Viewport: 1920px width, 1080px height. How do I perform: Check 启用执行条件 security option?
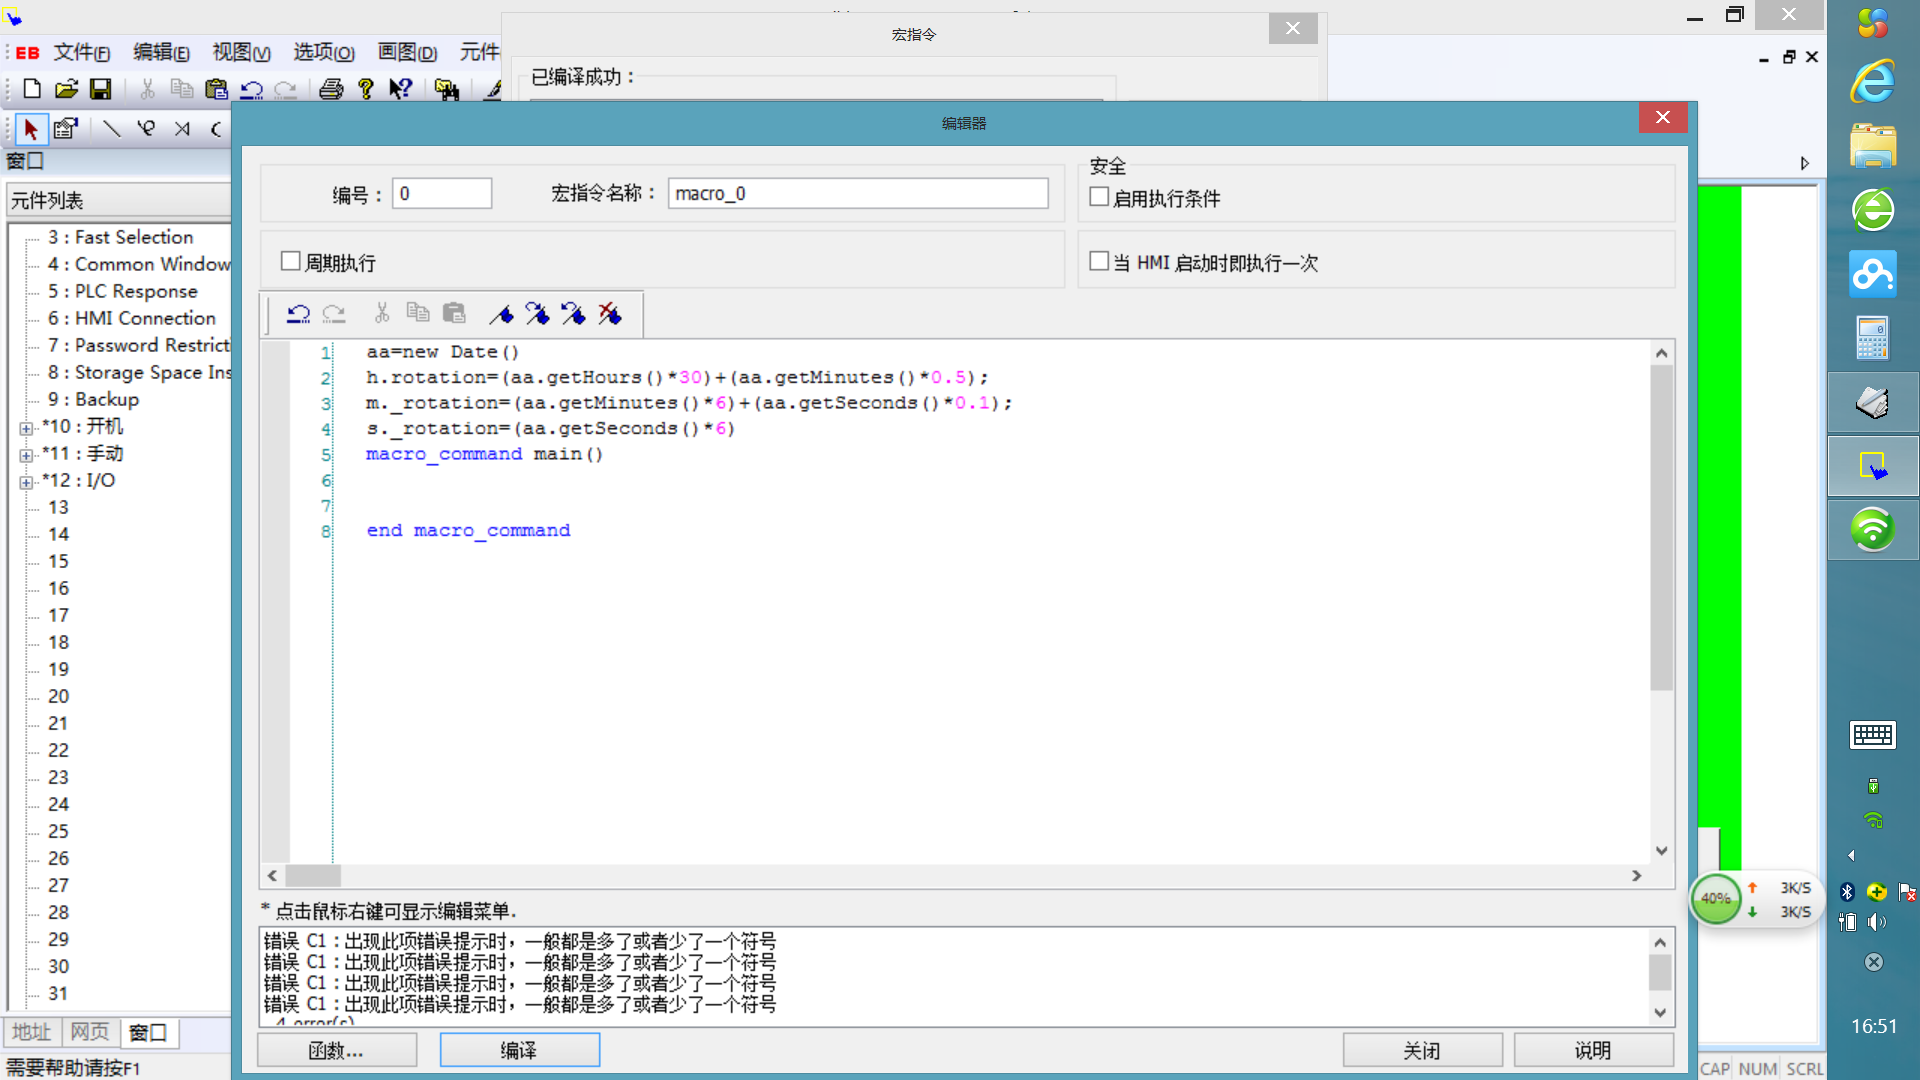(1099, 197)
